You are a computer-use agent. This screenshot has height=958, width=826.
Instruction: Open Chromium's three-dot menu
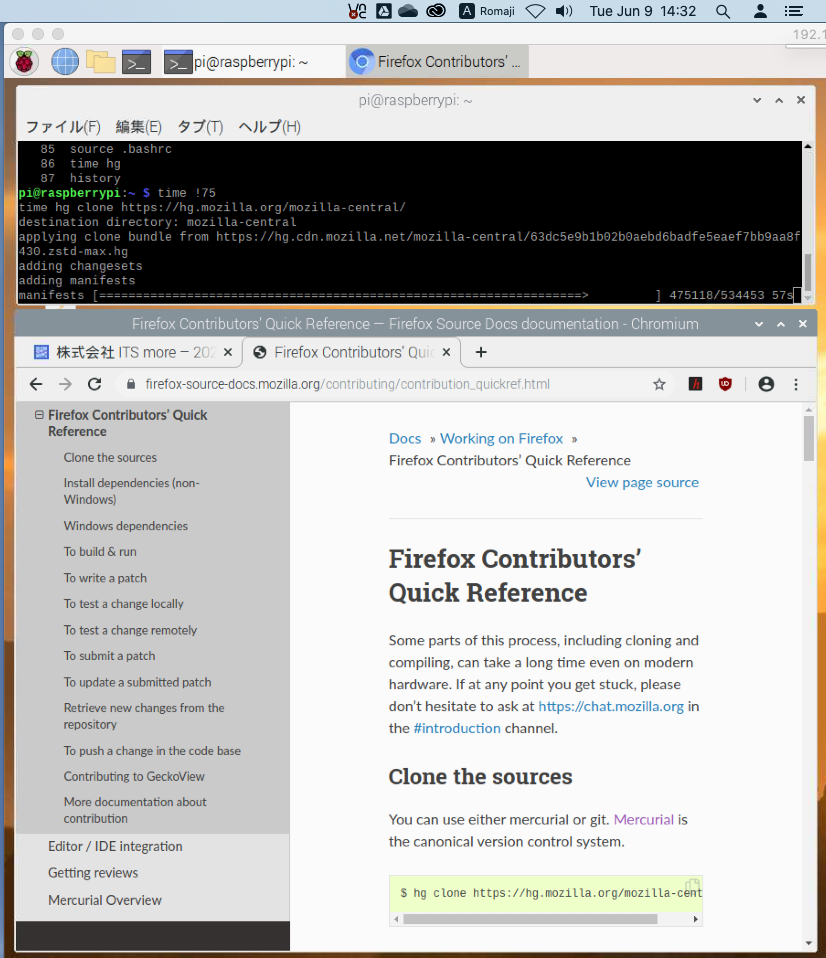(796, 384)
